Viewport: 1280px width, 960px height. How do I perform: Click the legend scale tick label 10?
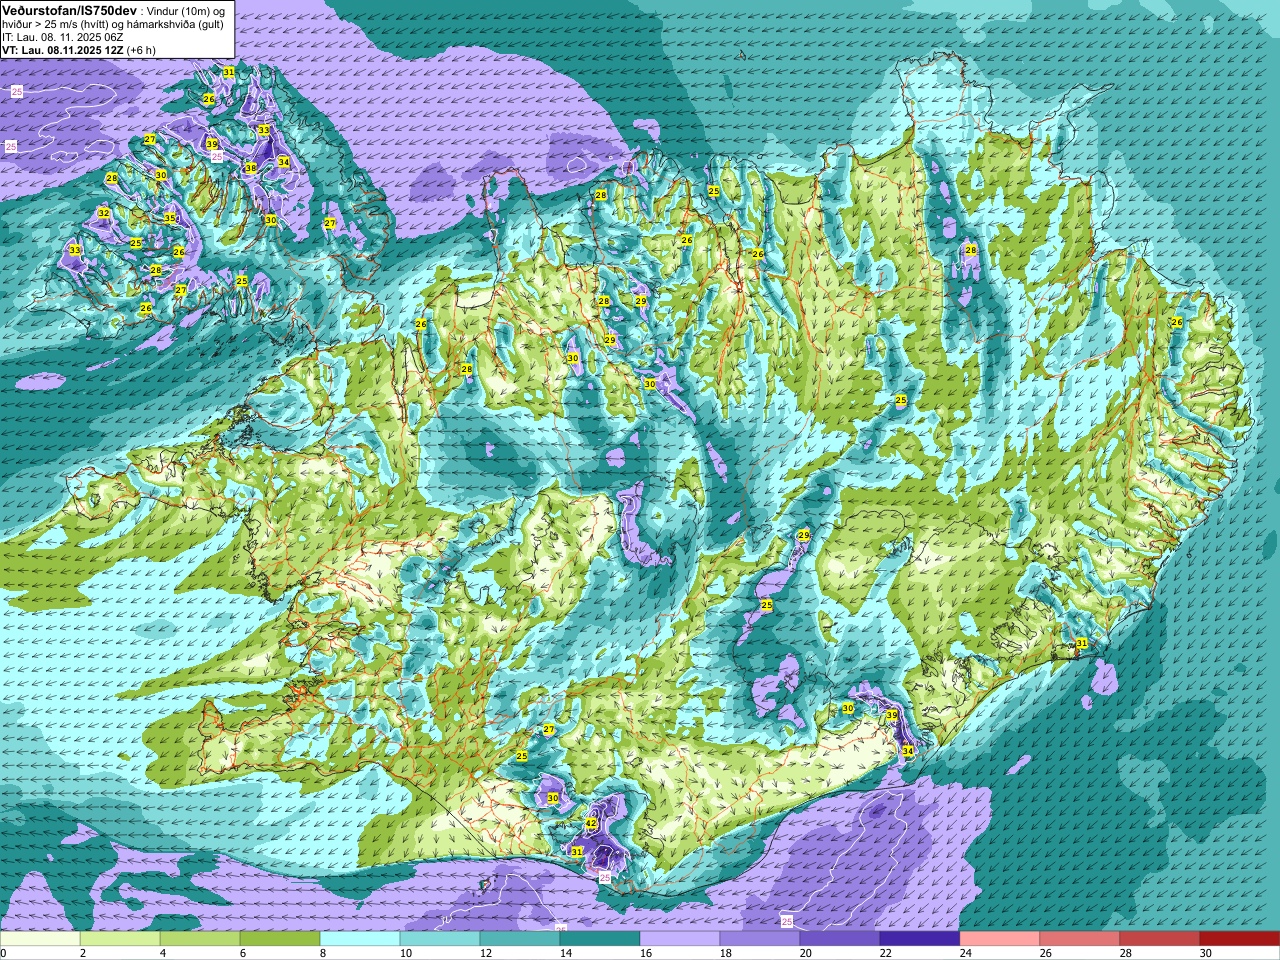click(x=406, y=953)
